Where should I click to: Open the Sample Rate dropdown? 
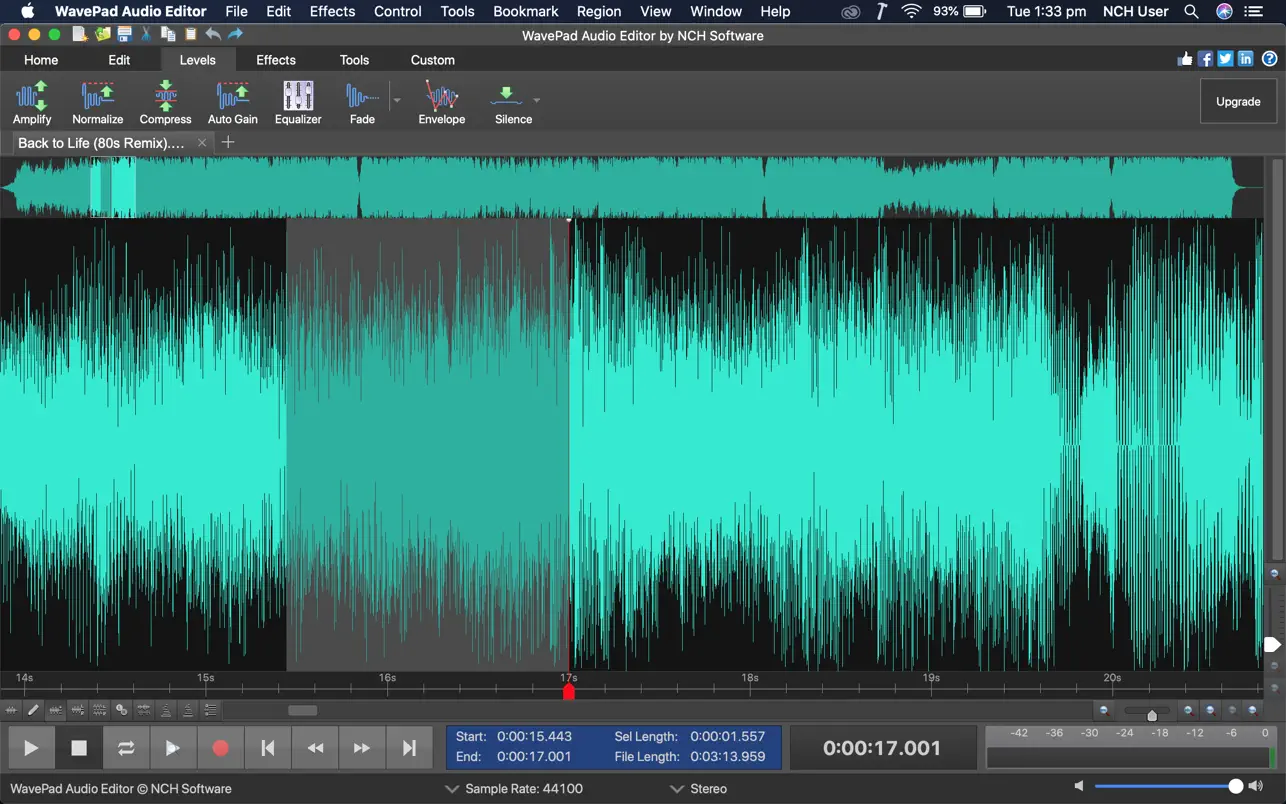coord(514,789)
